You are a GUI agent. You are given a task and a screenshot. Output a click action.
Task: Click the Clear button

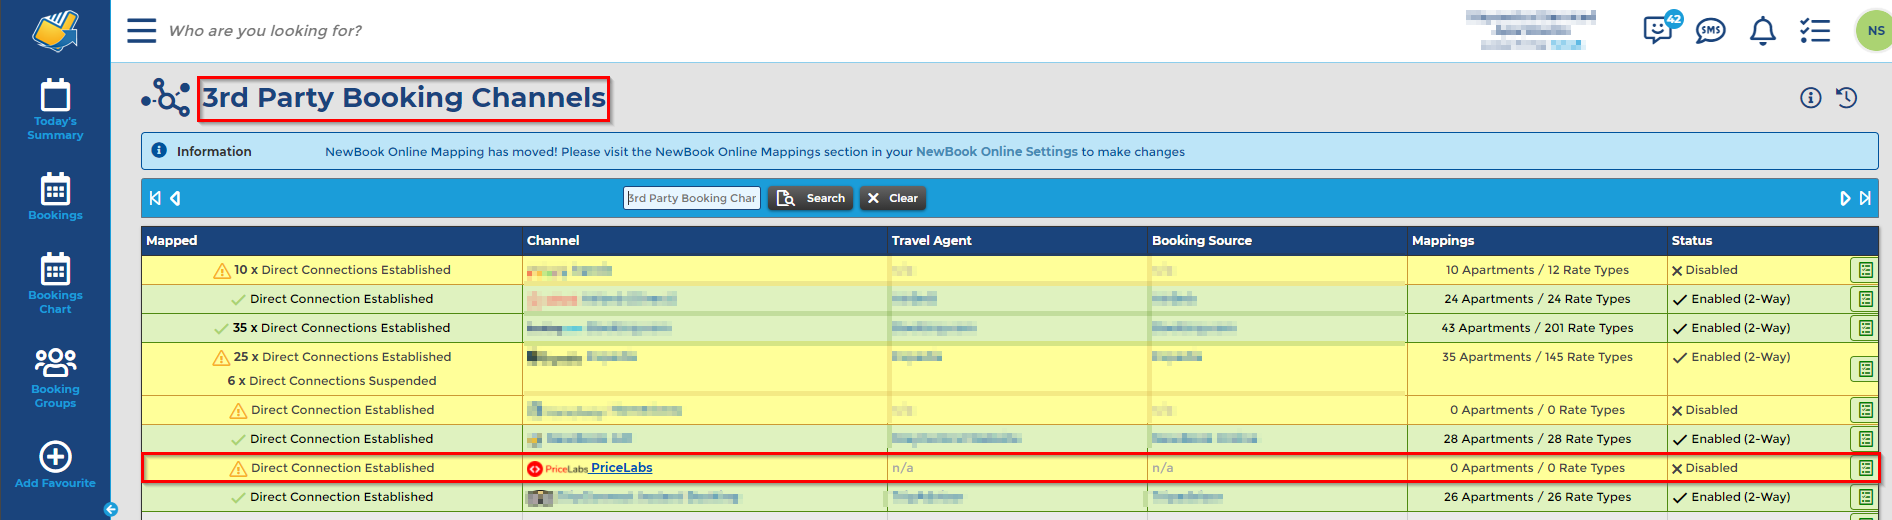(x=892, y=198)
